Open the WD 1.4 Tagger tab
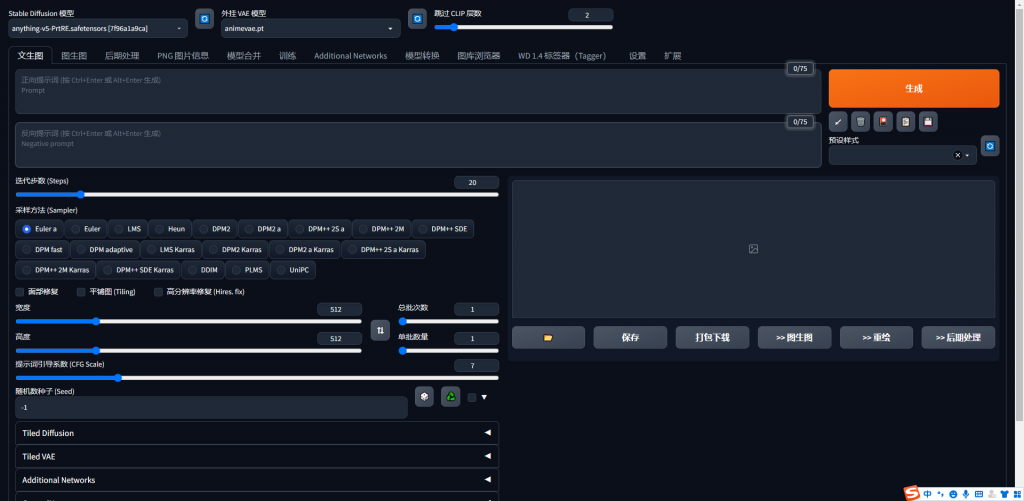 click(562, 56)
